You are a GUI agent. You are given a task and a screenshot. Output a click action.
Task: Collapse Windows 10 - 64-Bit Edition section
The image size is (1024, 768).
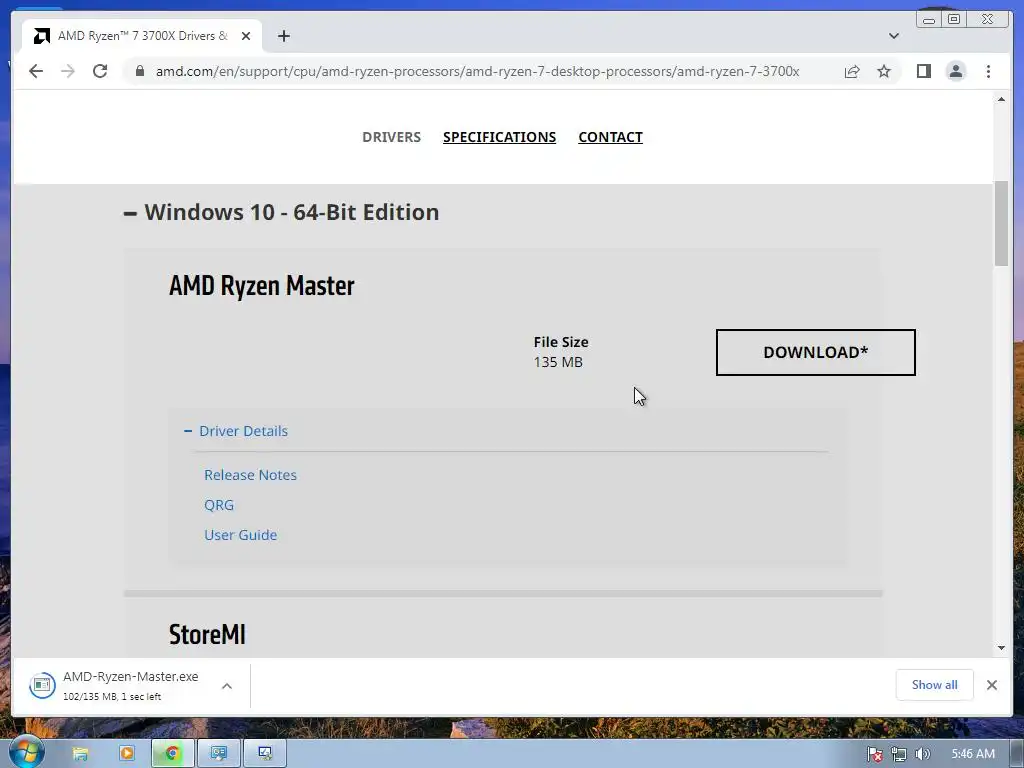pyautogui.click(x=281, y=212)
